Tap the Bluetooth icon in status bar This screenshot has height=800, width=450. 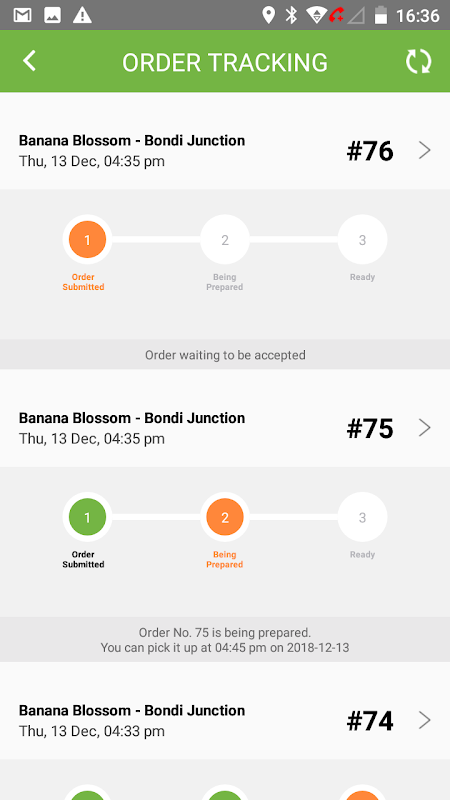[x=291, y=15]
